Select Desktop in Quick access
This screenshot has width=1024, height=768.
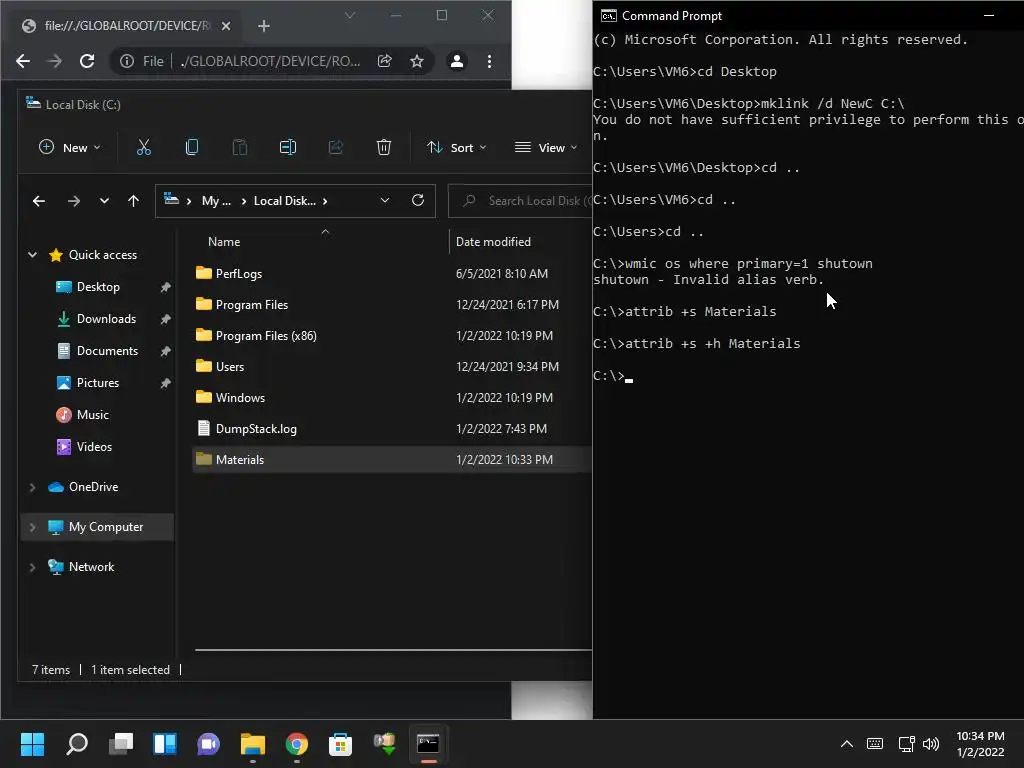[98, 287]
